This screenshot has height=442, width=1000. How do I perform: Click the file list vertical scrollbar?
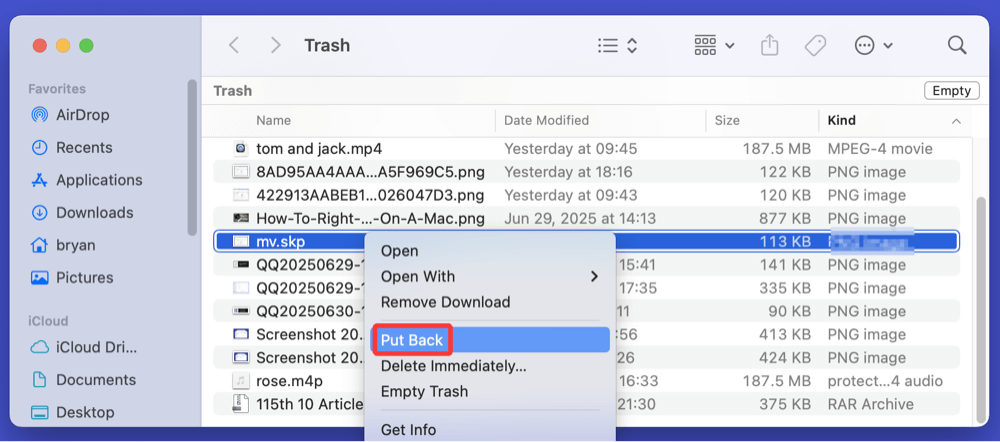click(x=981, y=310)
